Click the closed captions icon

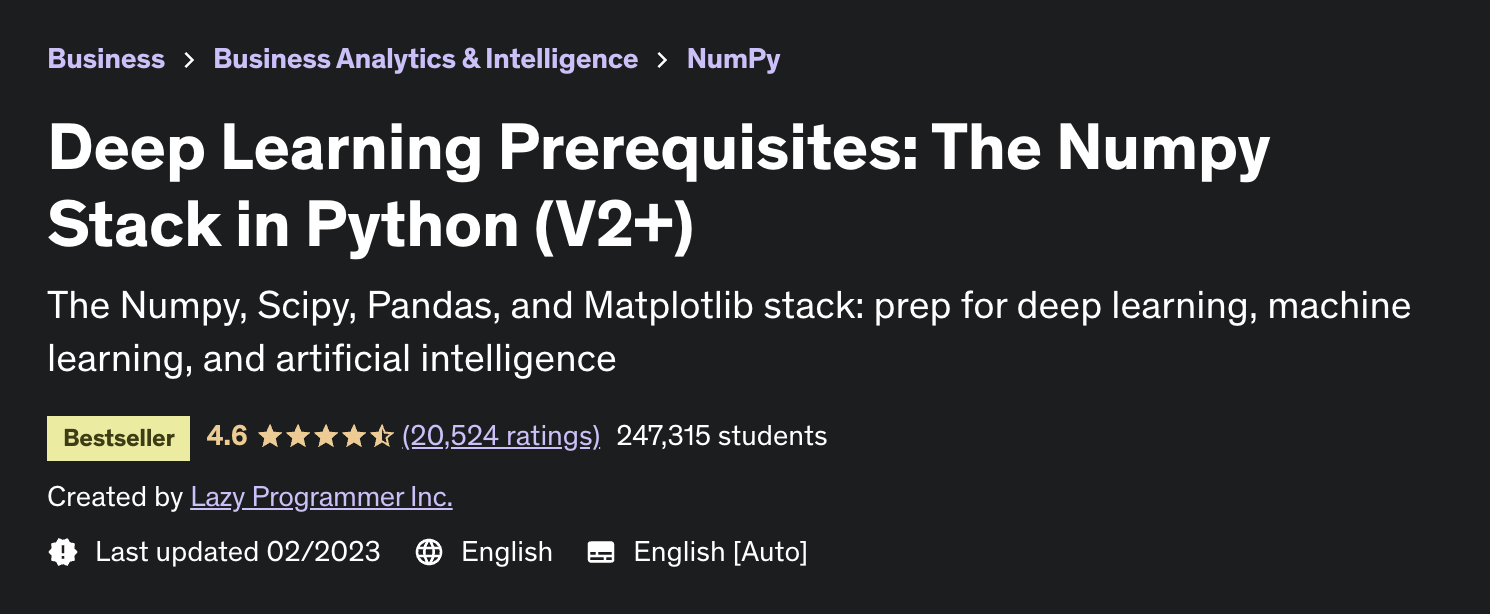click(x=601, y=552)
